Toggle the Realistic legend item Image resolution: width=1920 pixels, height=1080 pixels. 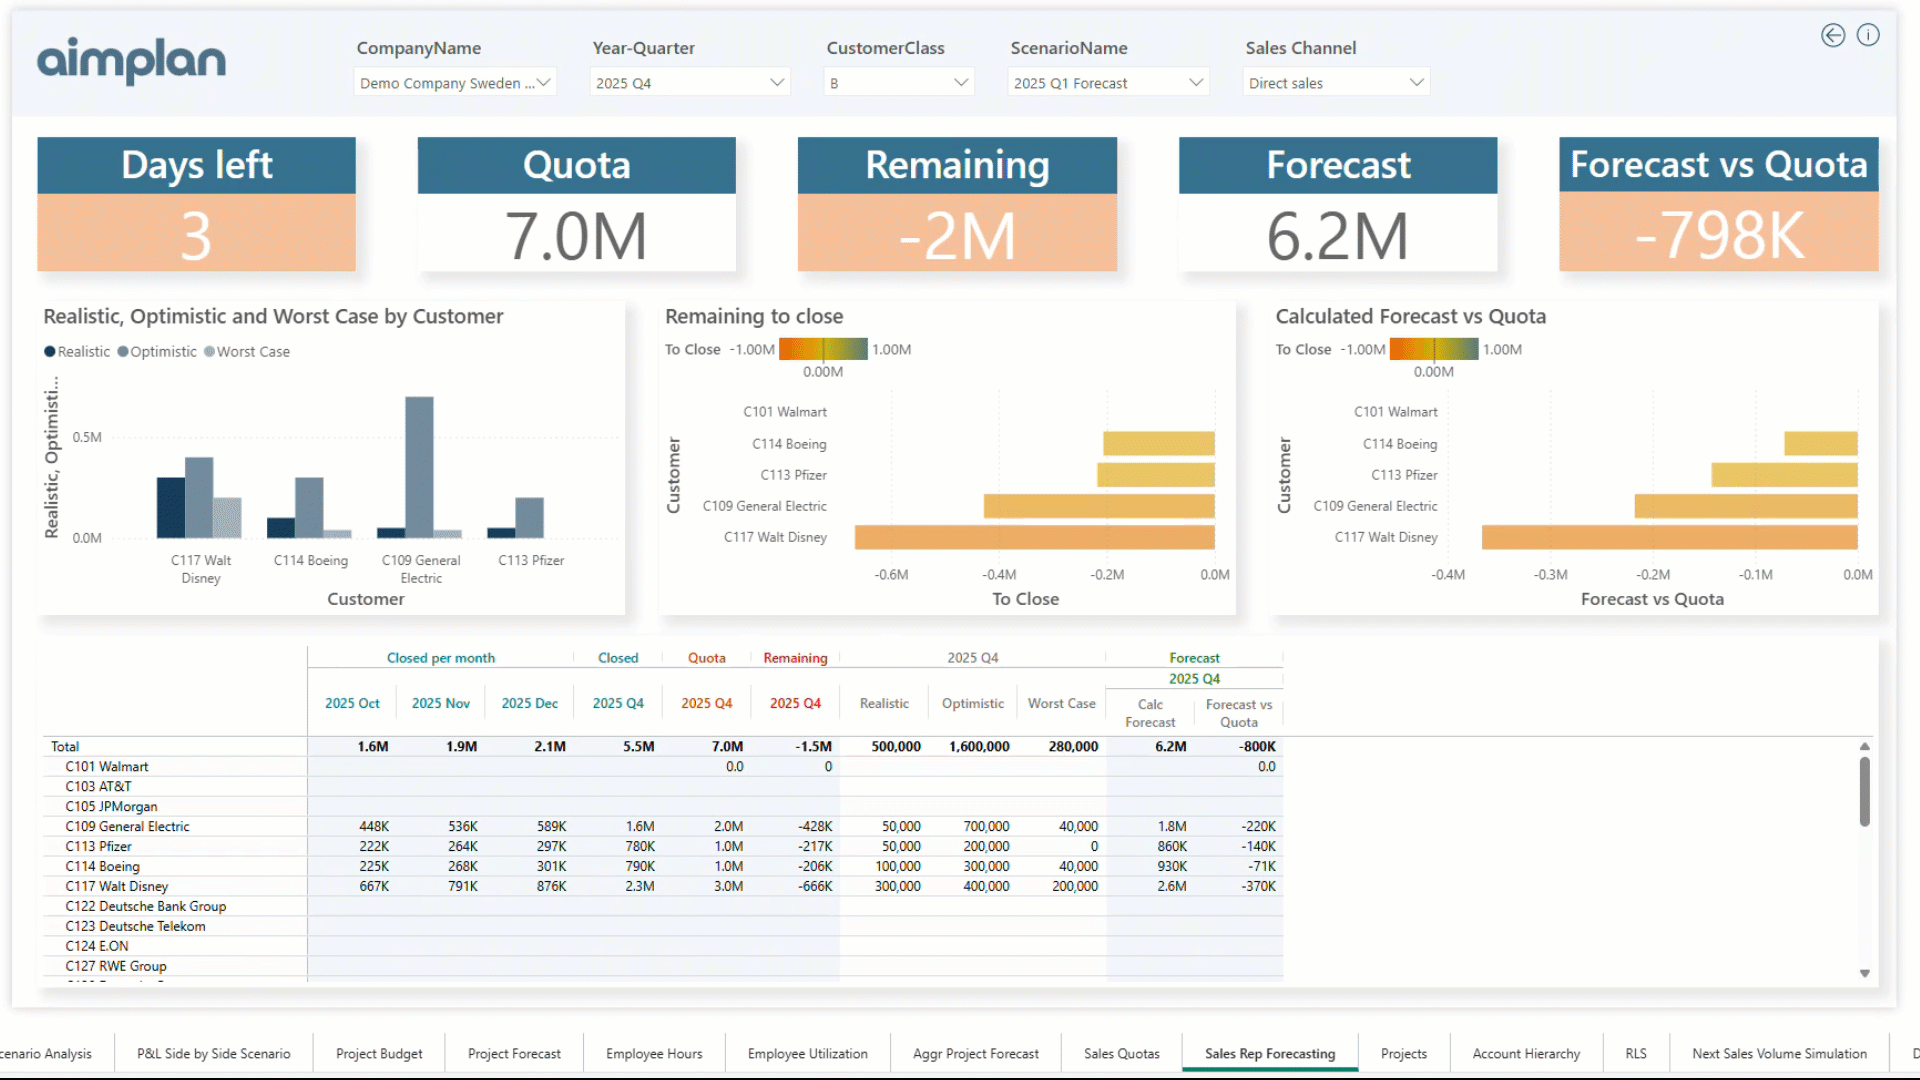[76, 351]
